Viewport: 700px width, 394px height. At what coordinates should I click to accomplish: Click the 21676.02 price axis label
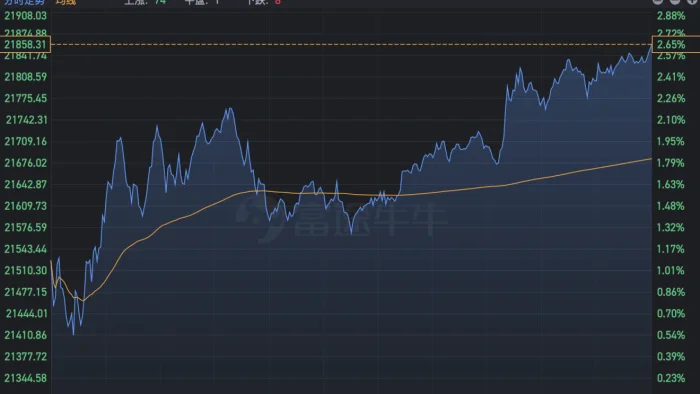[x=25, y=163]
